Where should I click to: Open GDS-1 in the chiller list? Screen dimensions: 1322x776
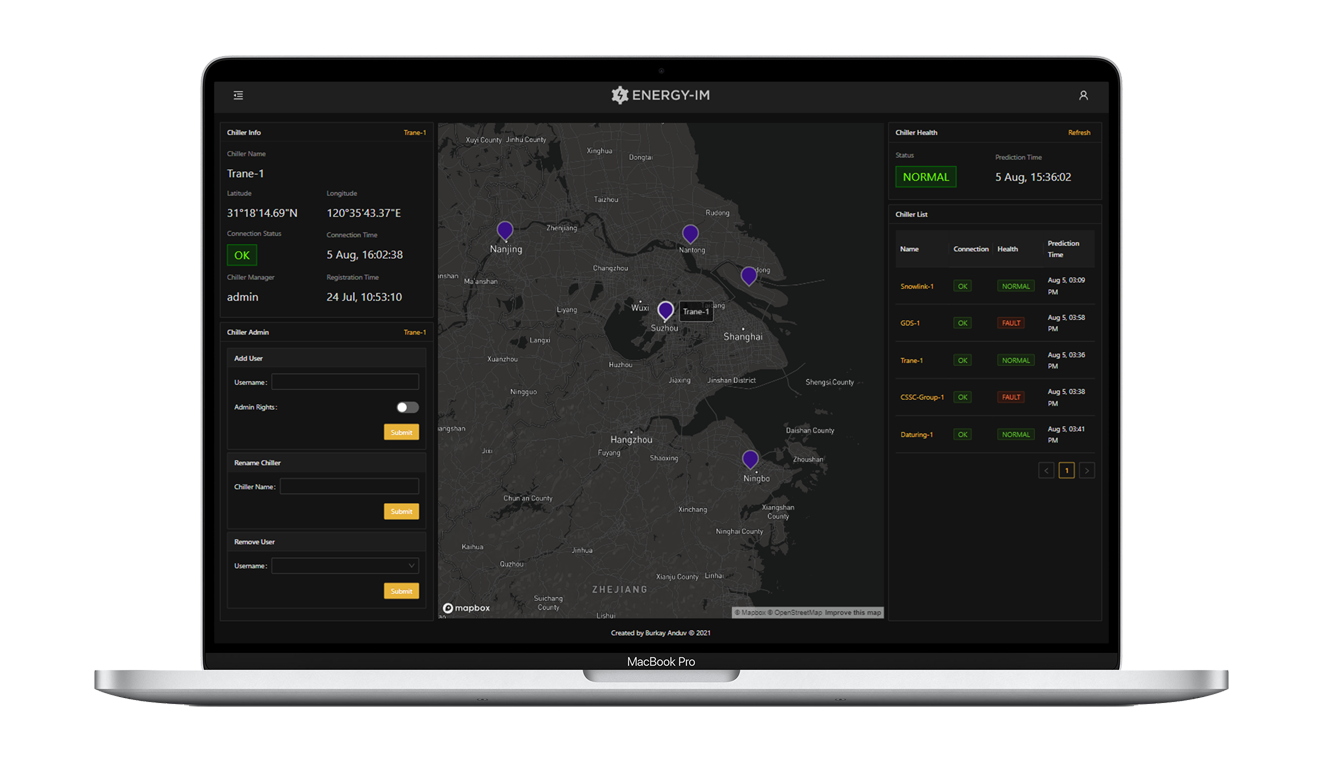[910, 323]
